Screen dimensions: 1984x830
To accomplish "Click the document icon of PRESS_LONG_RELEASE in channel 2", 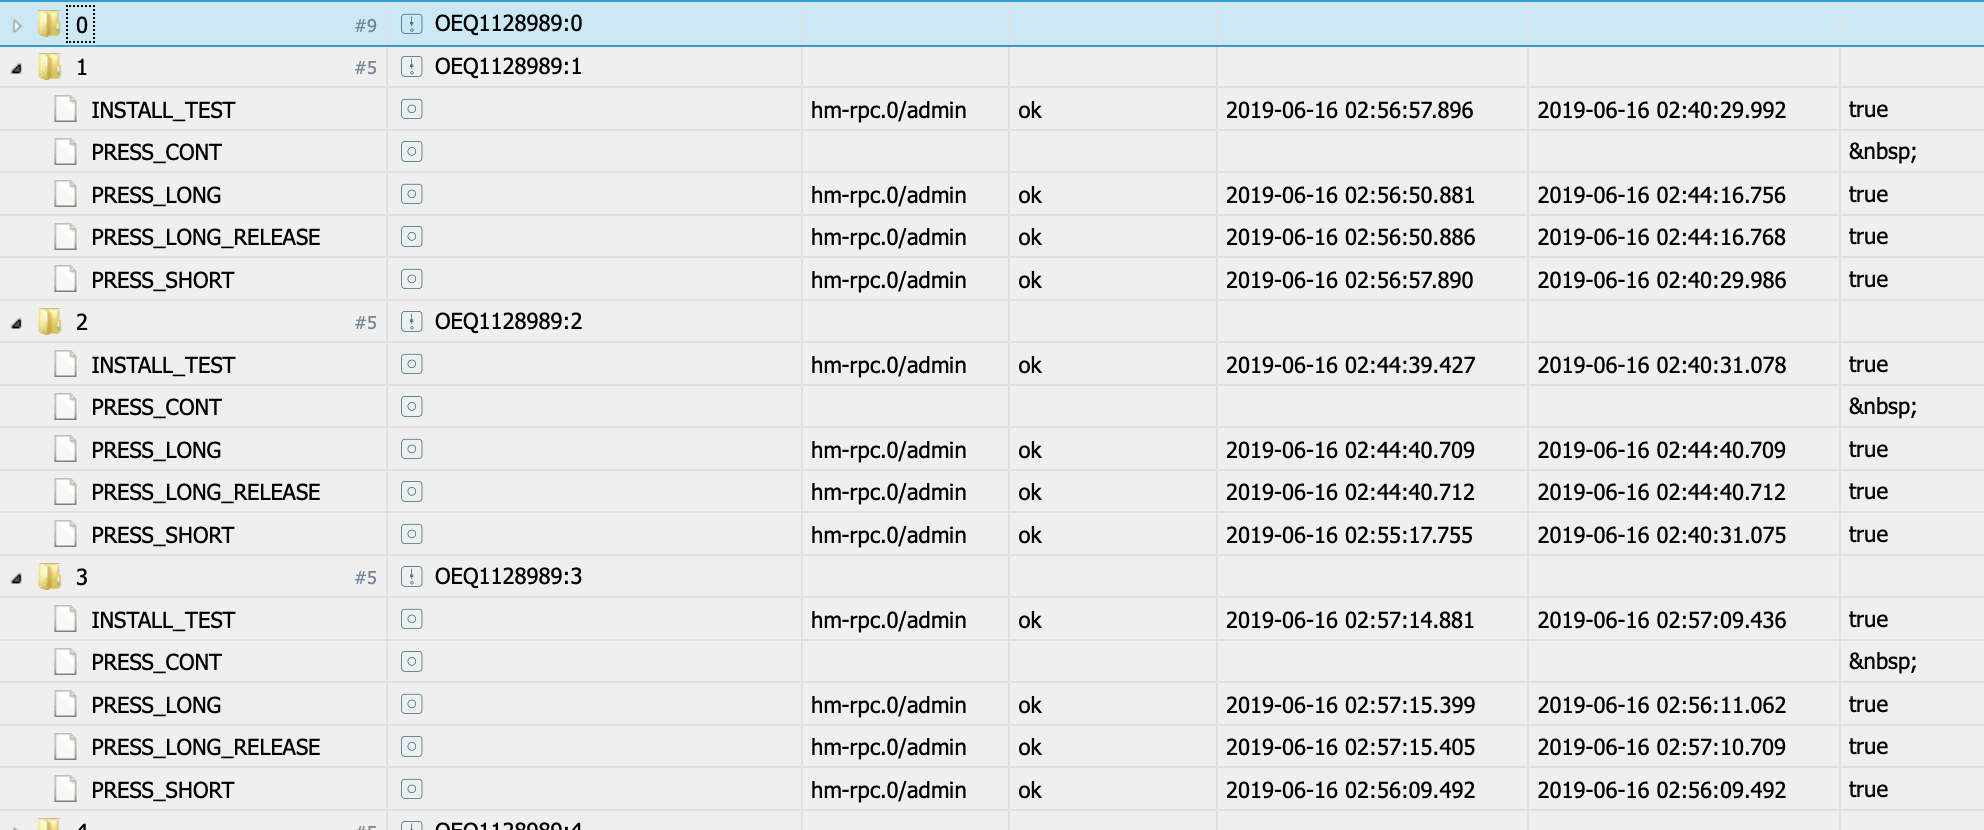I will point(66,492).
